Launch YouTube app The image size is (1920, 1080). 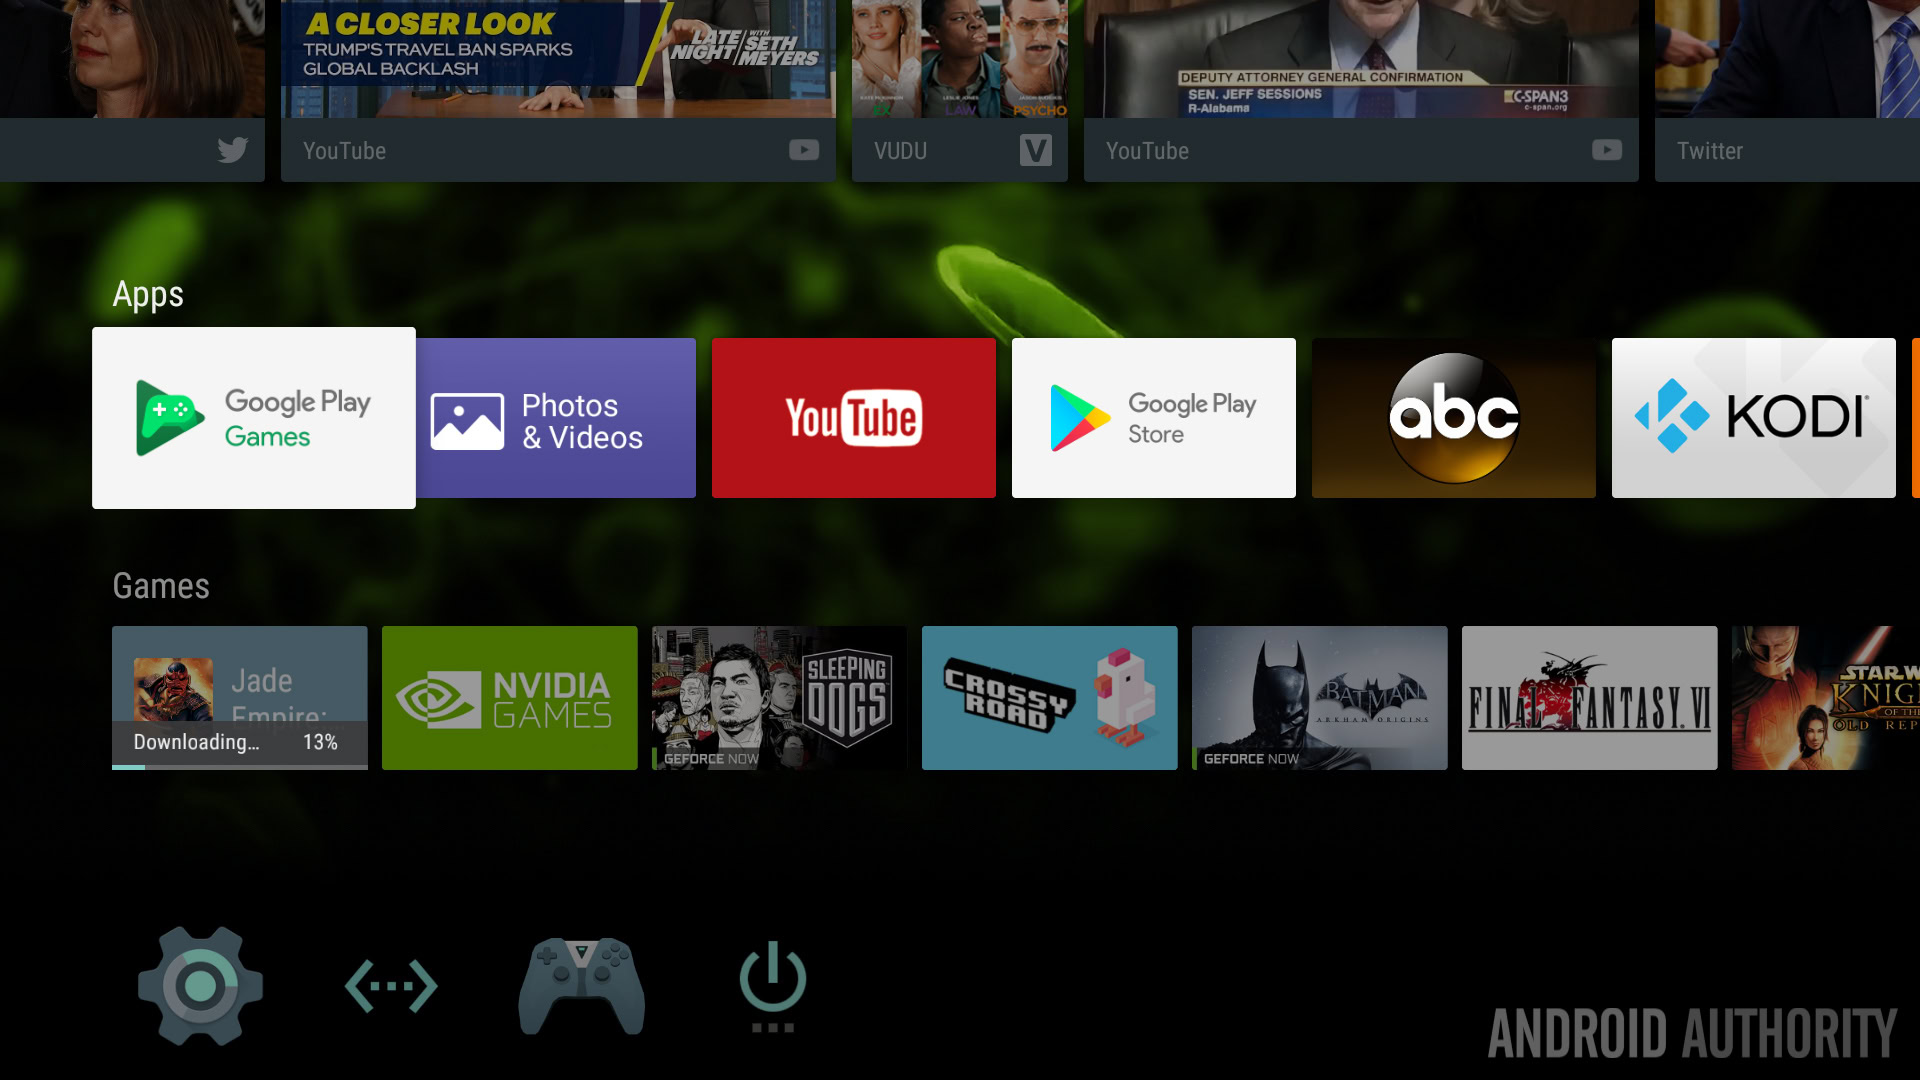[853, 417]
